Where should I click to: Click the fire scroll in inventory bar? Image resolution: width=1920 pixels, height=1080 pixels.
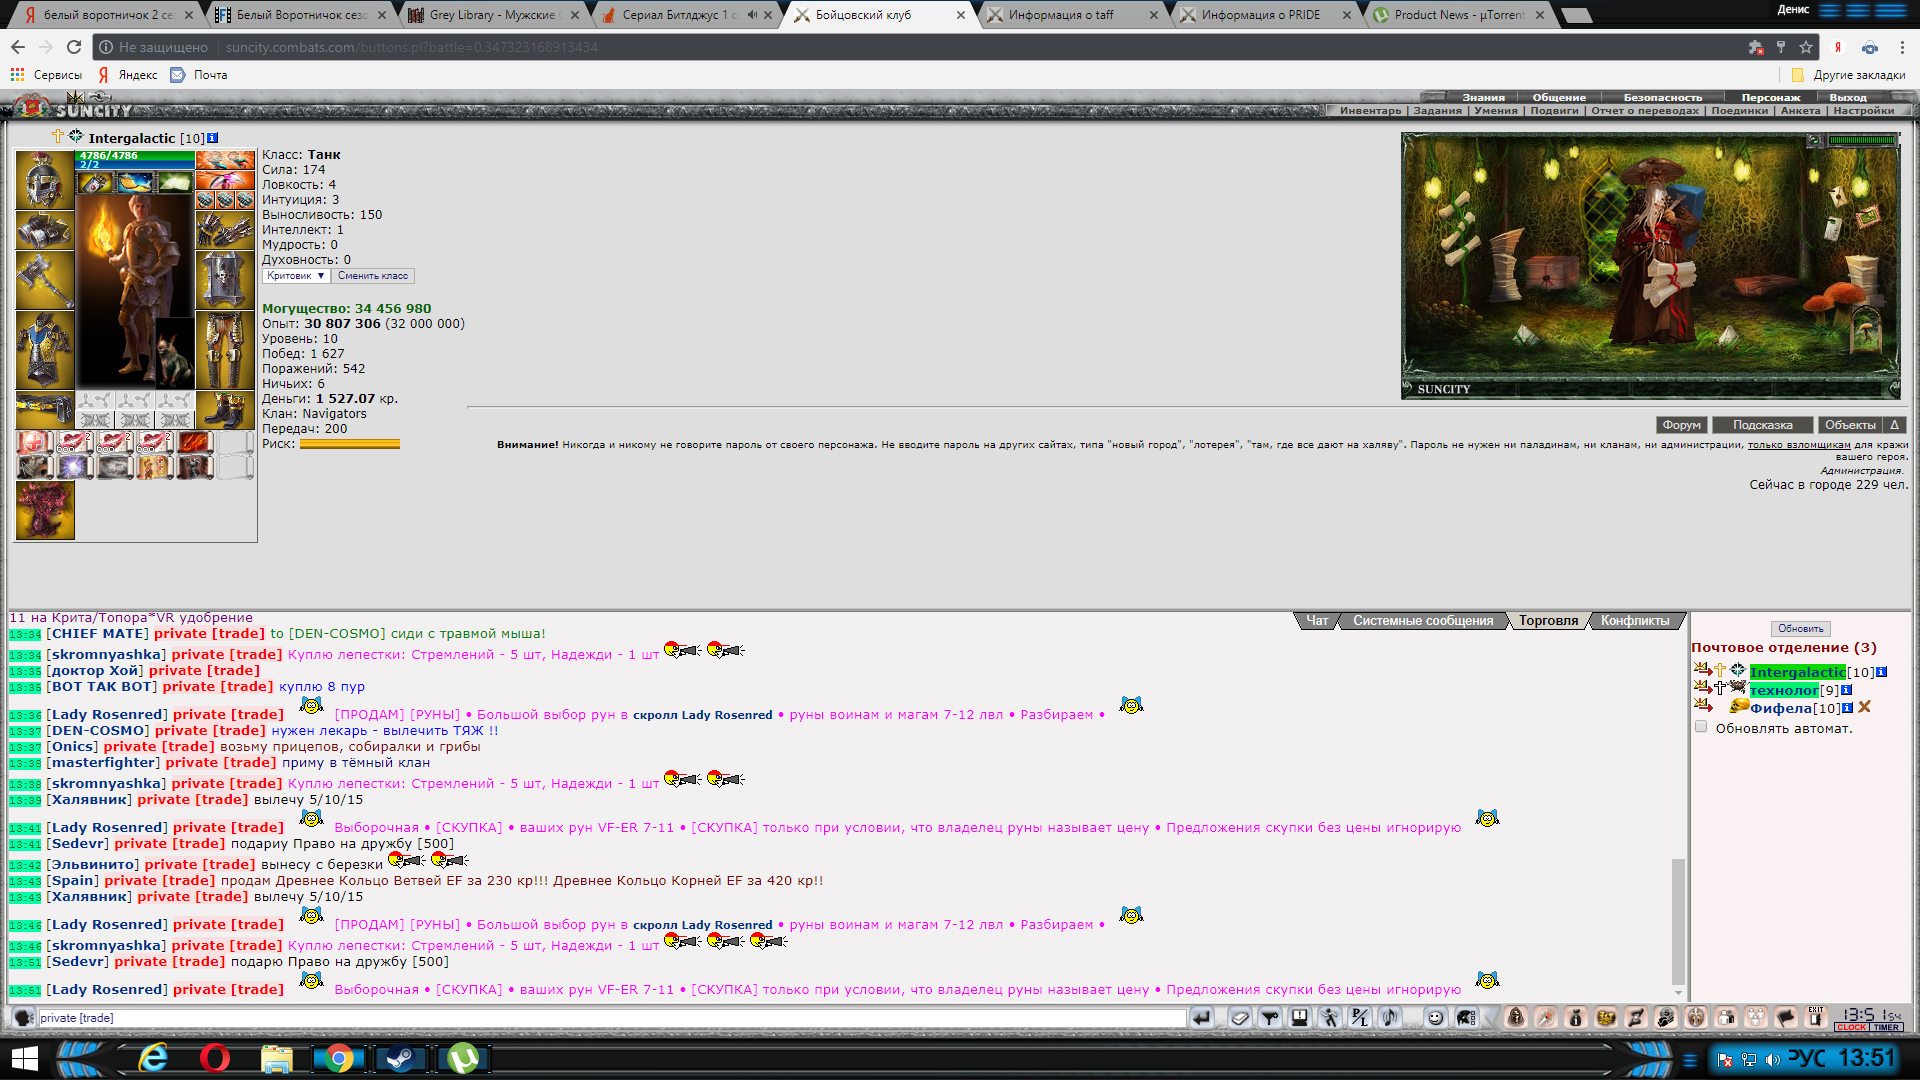pos(196,442)
